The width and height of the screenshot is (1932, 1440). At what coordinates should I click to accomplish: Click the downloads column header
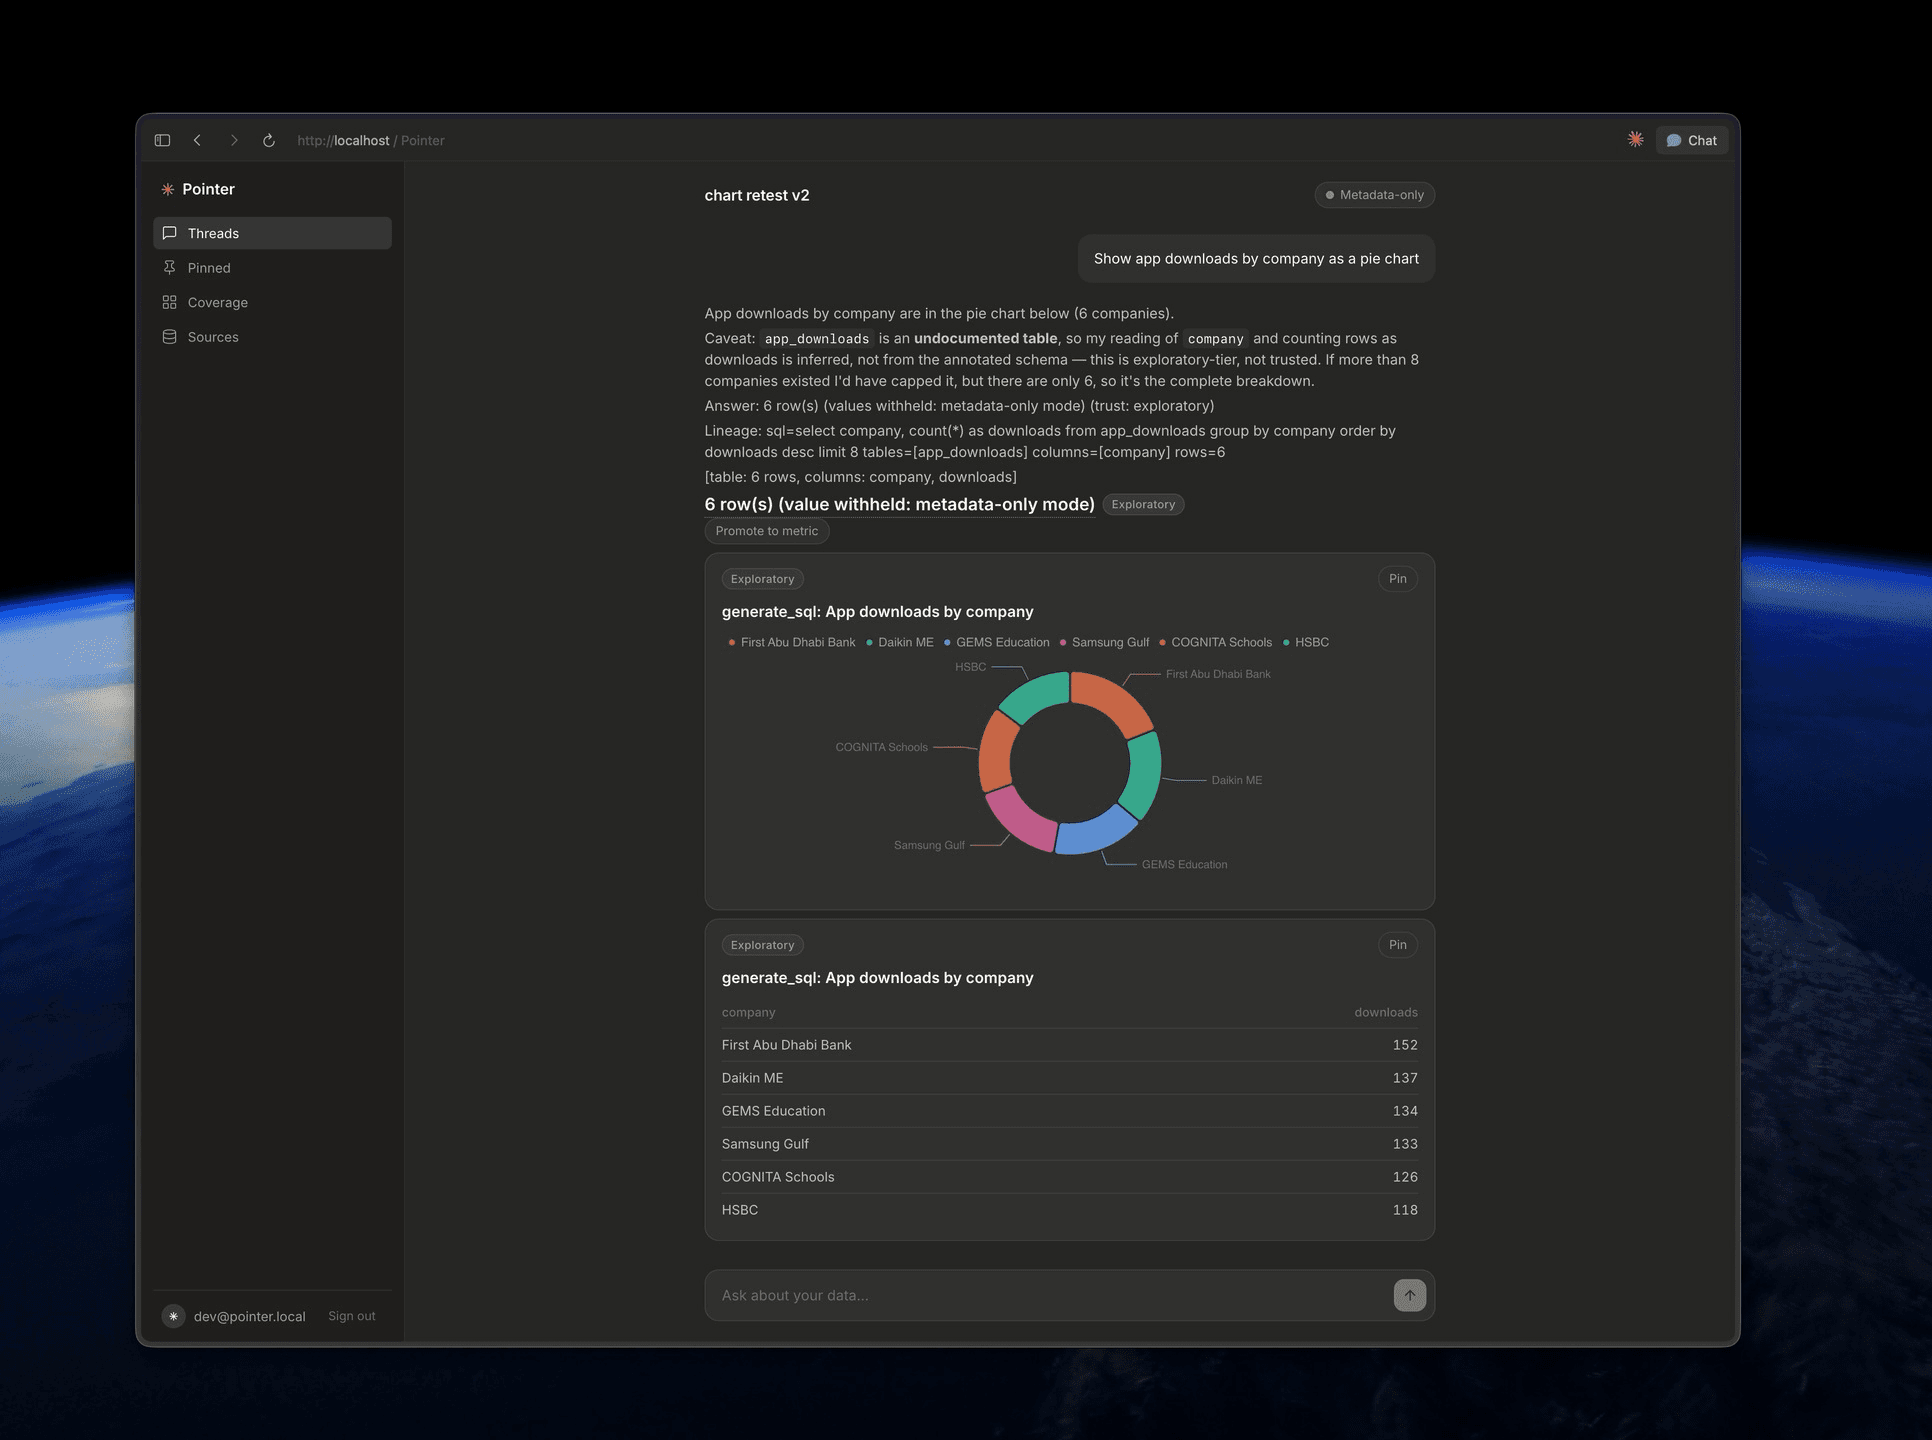point(1386,1013)
